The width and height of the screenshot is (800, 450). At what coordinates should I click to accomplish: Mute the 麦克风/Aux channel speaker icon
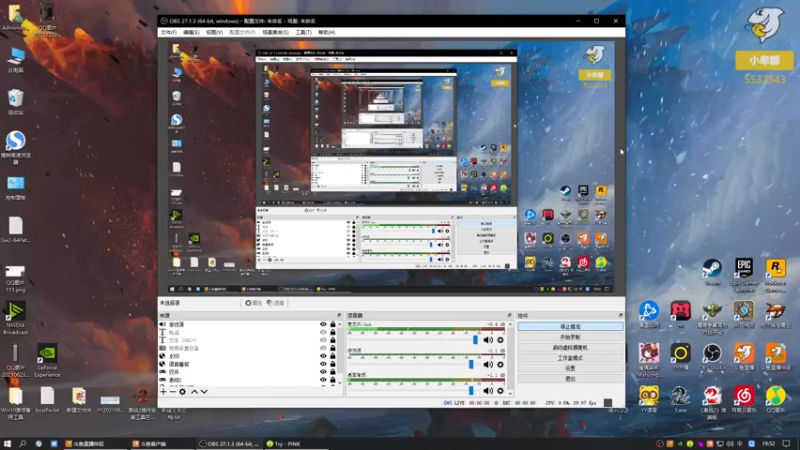488,340
